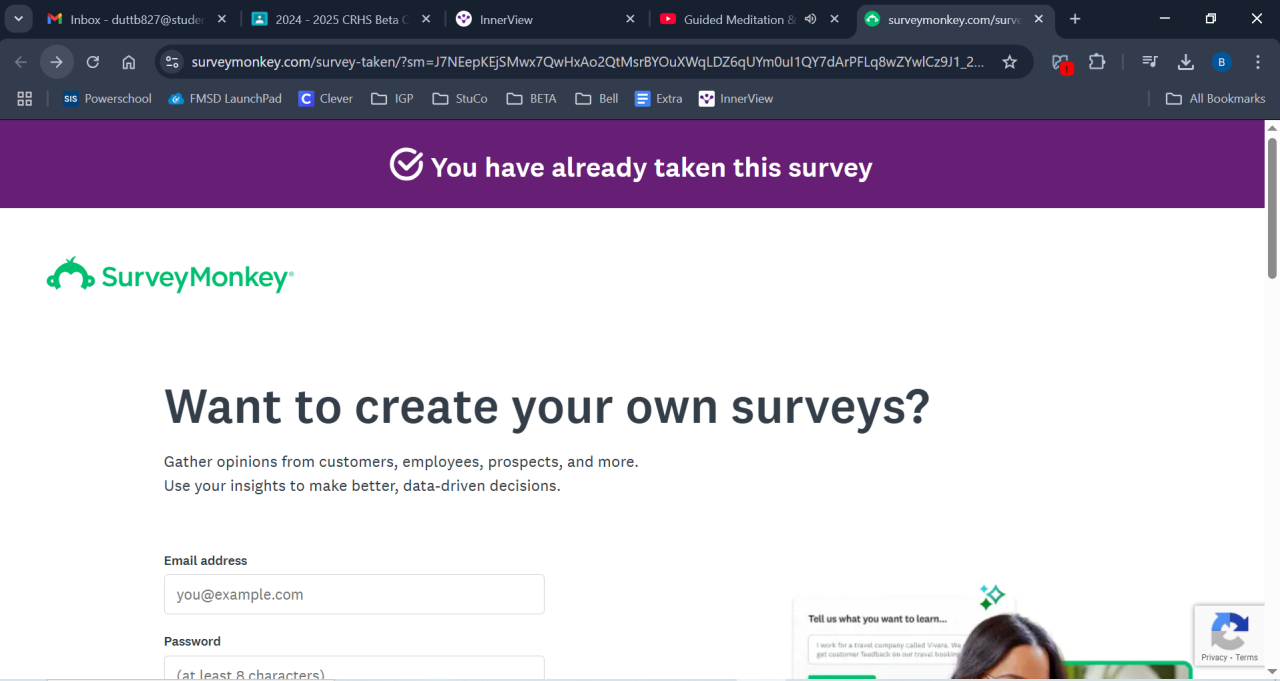Image resolution: width=1280 pixels, height=681 pixels.
Task: Click the 'Email address' label
Action: tap(205, 561)
